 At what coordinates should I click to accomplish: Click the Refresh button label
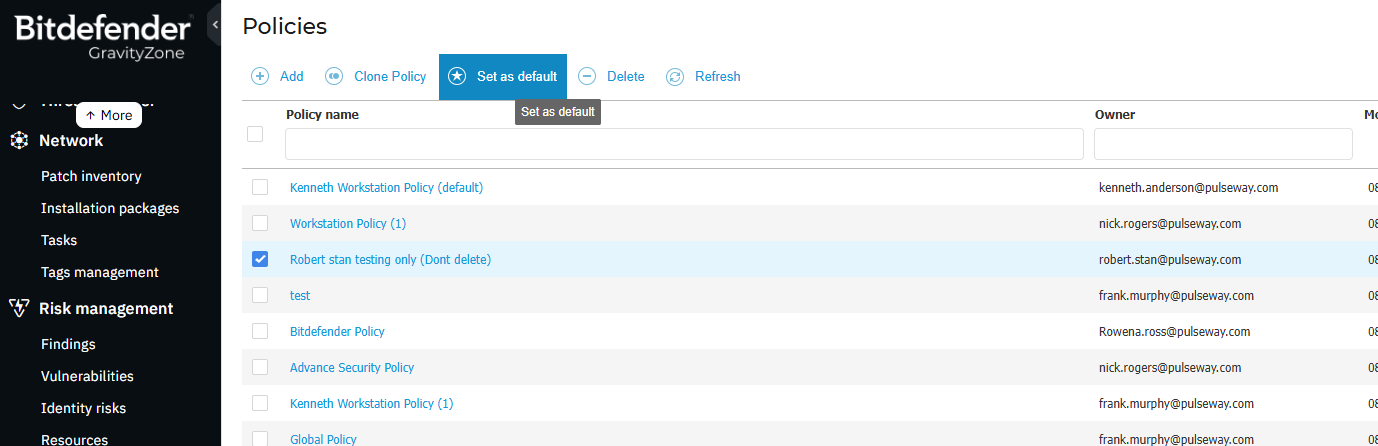click(x=718, y=76)
